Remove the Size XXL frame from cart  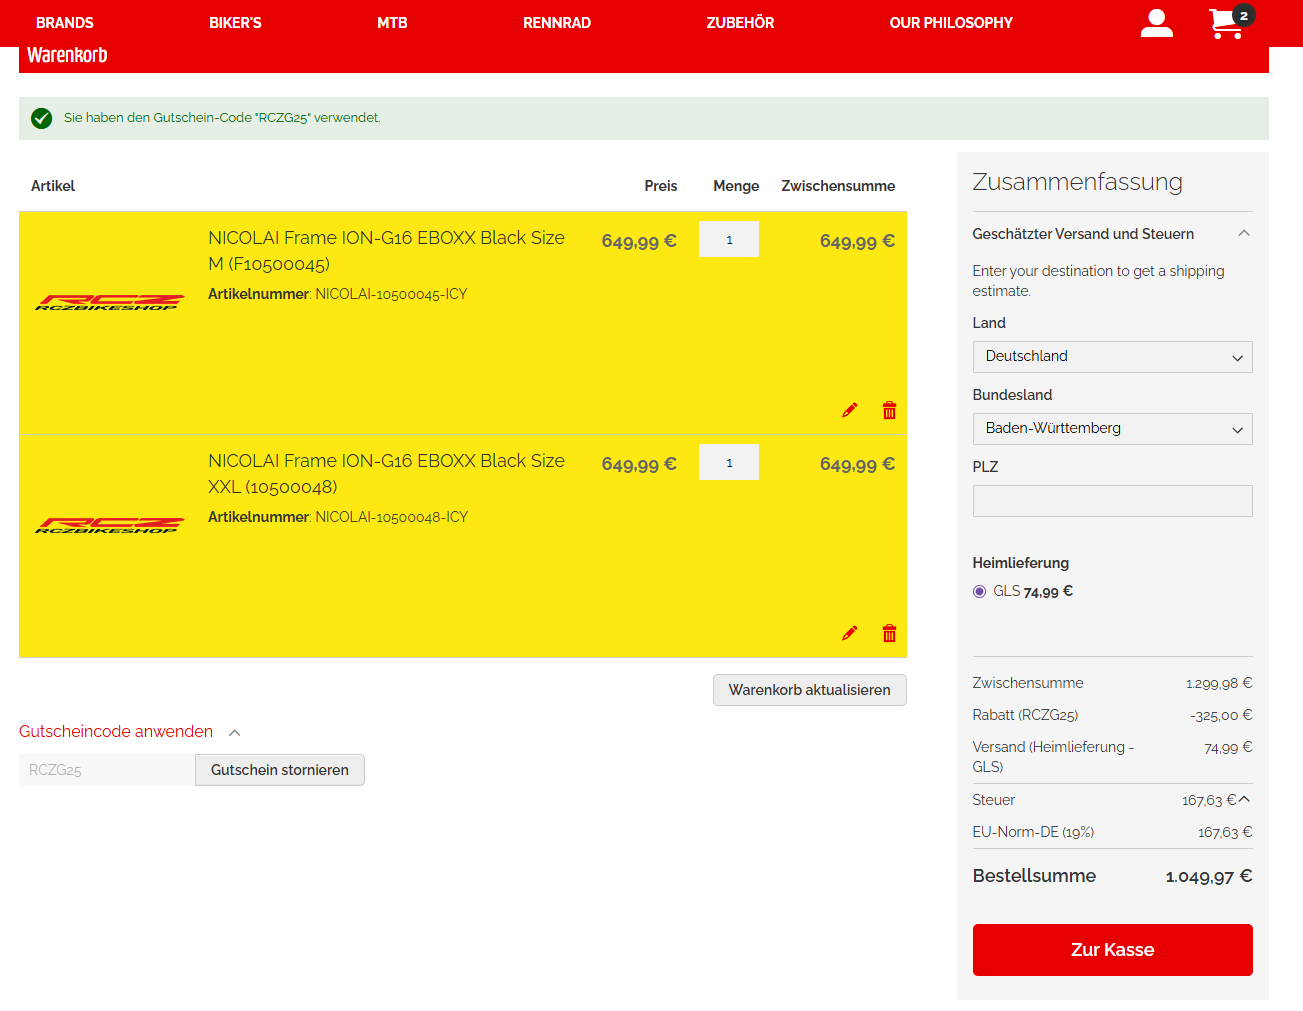coord(889,633)
